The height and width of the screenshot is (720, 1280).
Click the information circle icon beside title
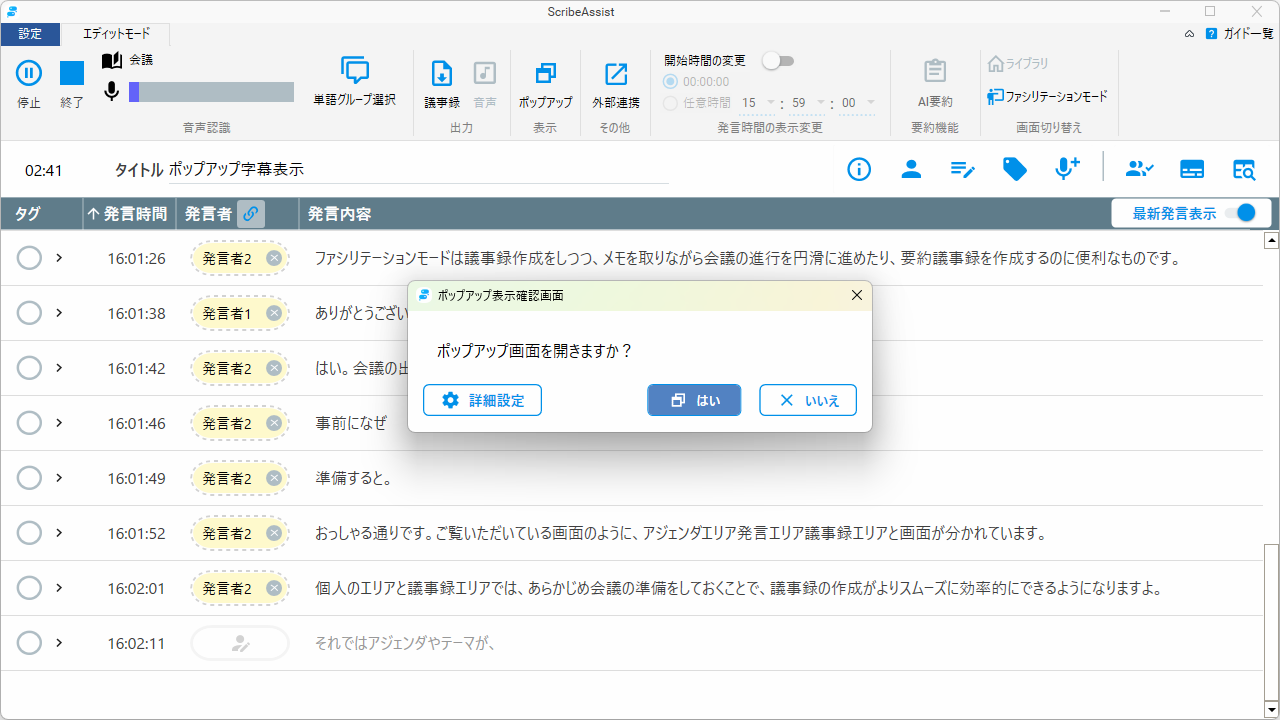[859, 169]
